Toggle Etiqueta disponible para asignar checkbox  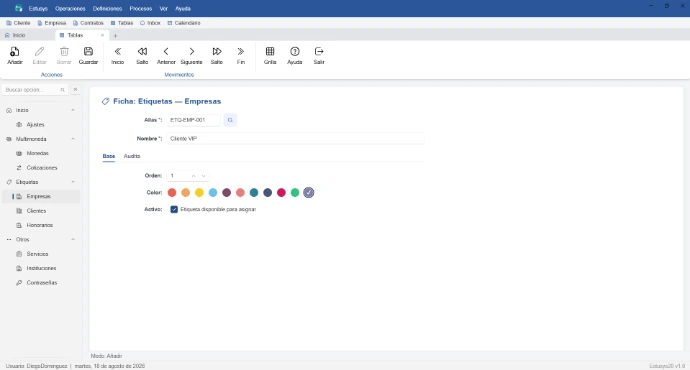point(174,209)
